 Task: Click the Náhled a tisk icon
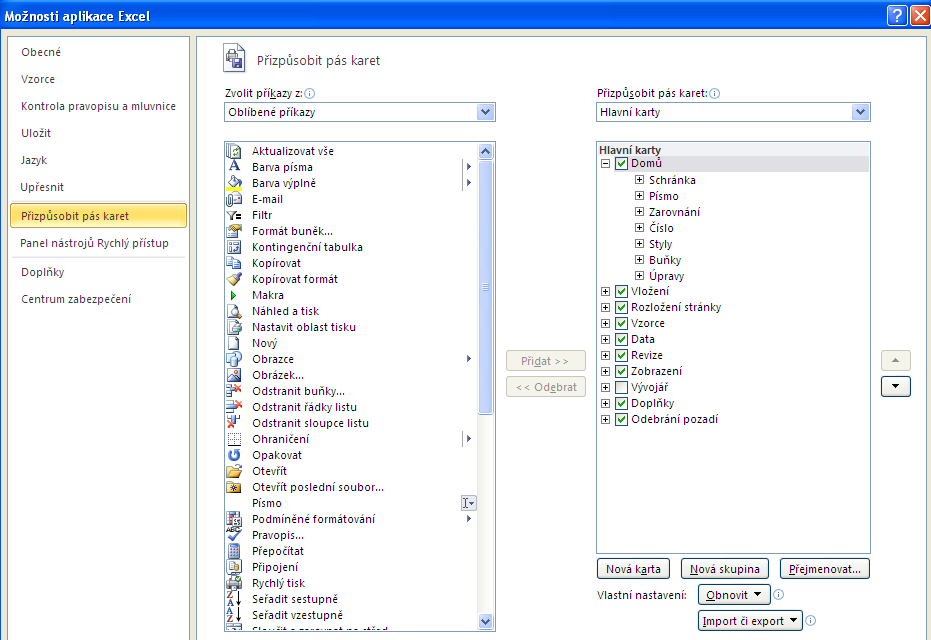point(234,311)
